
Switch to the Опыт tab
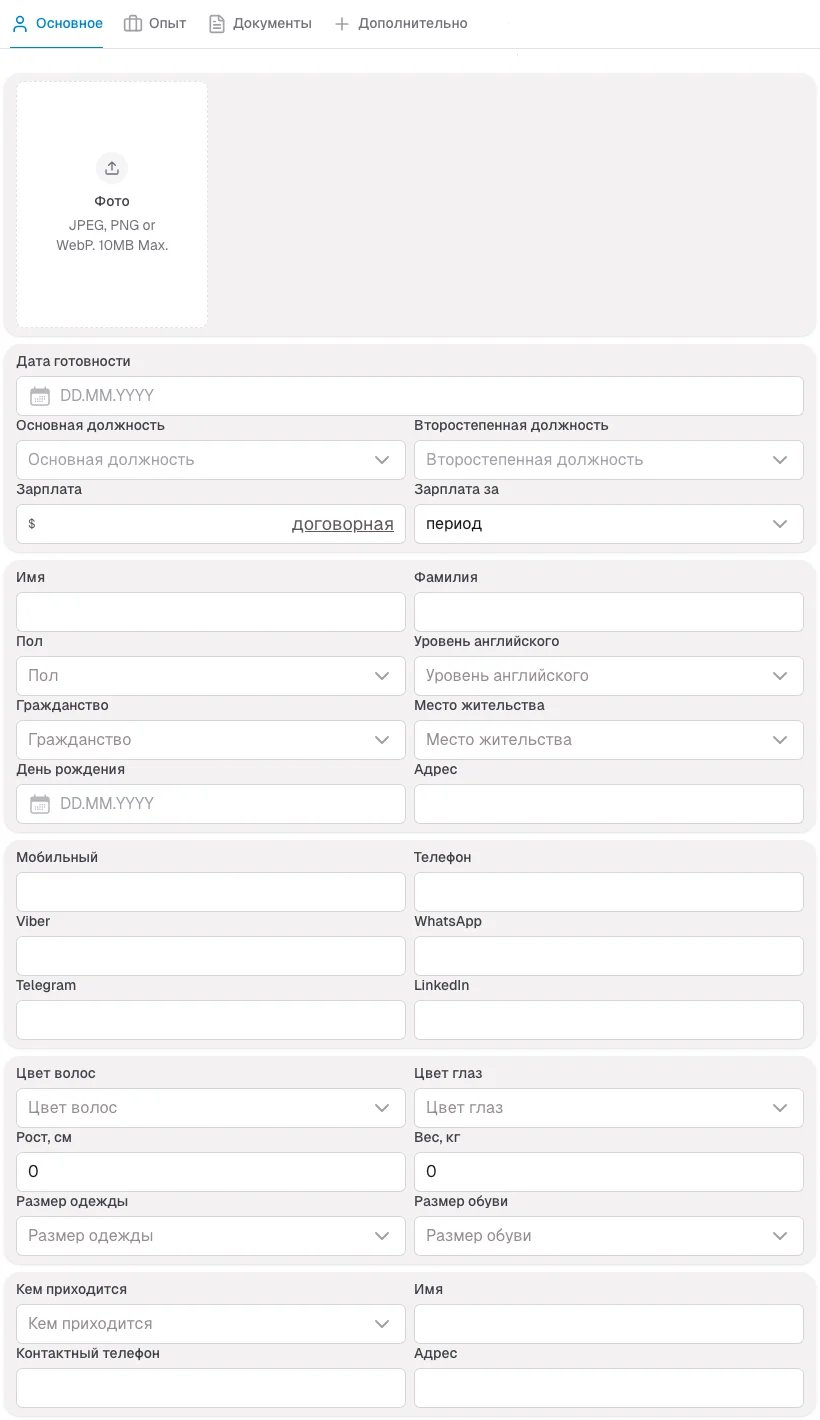point(166,23)
